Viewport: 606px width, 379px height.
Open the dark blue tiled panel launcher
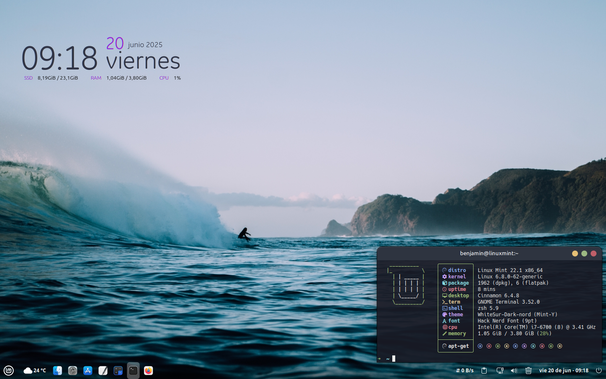(x=118, y=371)
